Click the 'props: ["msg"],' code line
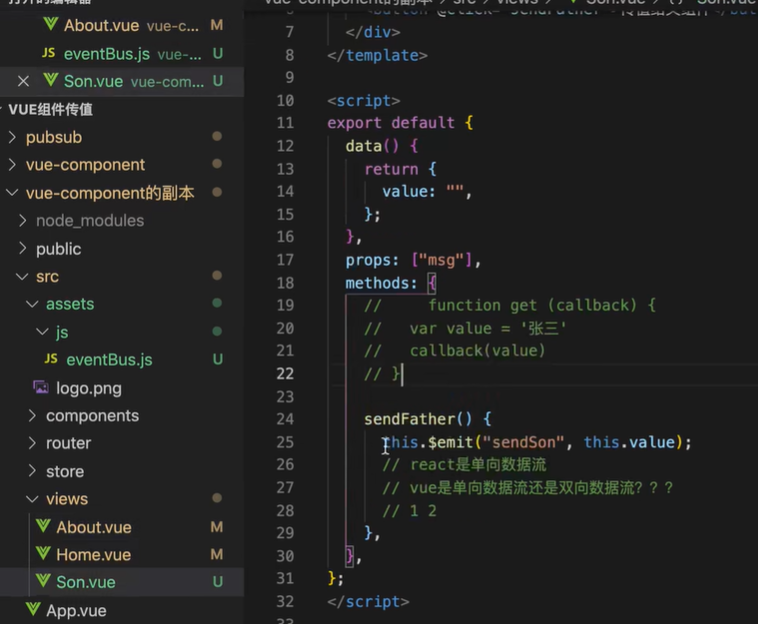Screen dimensions: 758x624 click(413, 261)
